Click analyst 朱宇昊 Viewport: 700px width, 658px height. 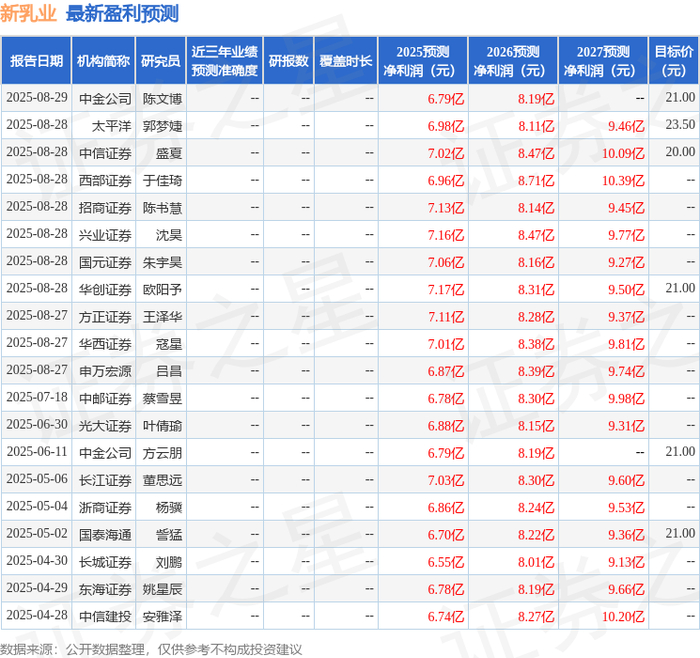coord(162,262)
